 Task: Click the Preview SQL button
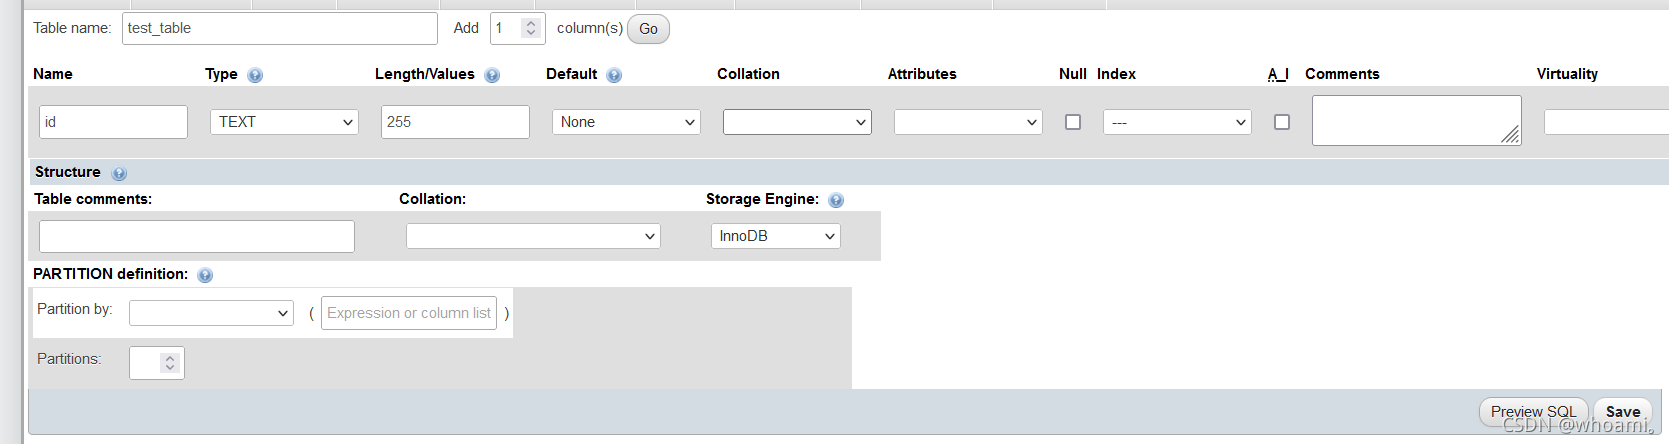point(1533,412)
